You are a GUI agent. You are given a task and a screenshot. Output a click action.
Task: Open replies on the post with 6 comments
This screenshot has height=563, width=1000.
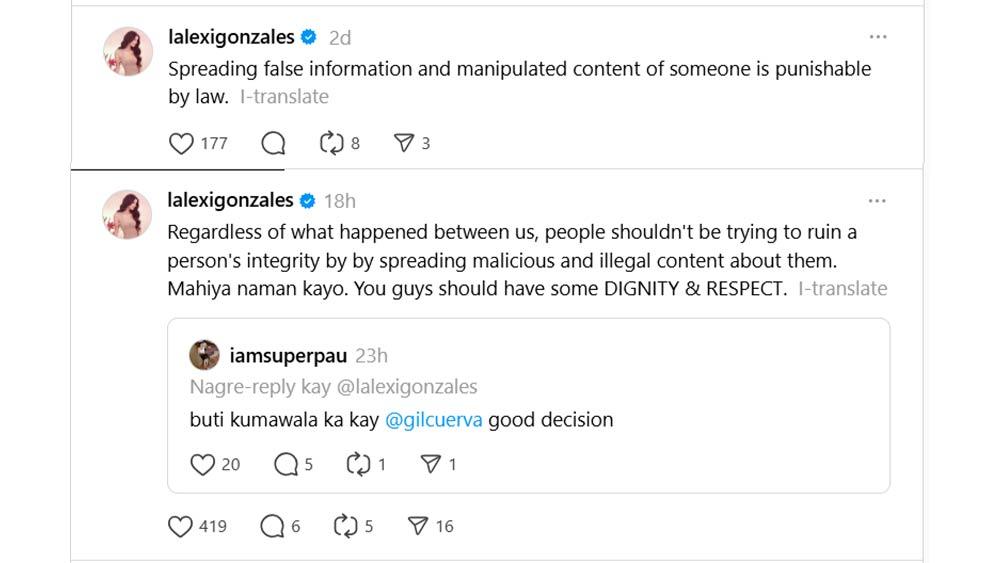(272, 526)
